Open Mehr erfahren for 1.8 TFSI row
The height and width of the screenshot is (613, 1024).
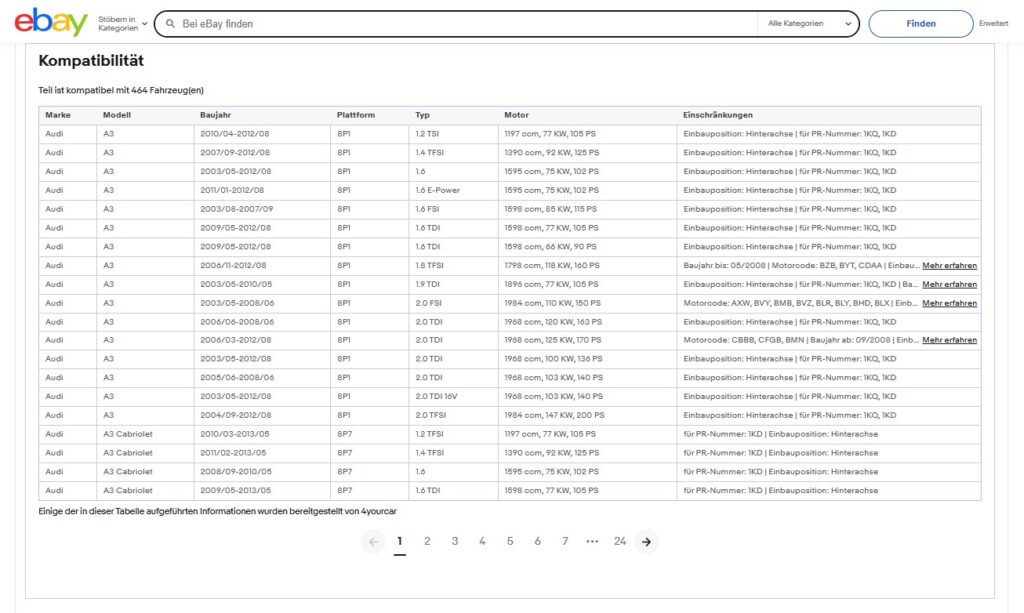coord(949,266)
